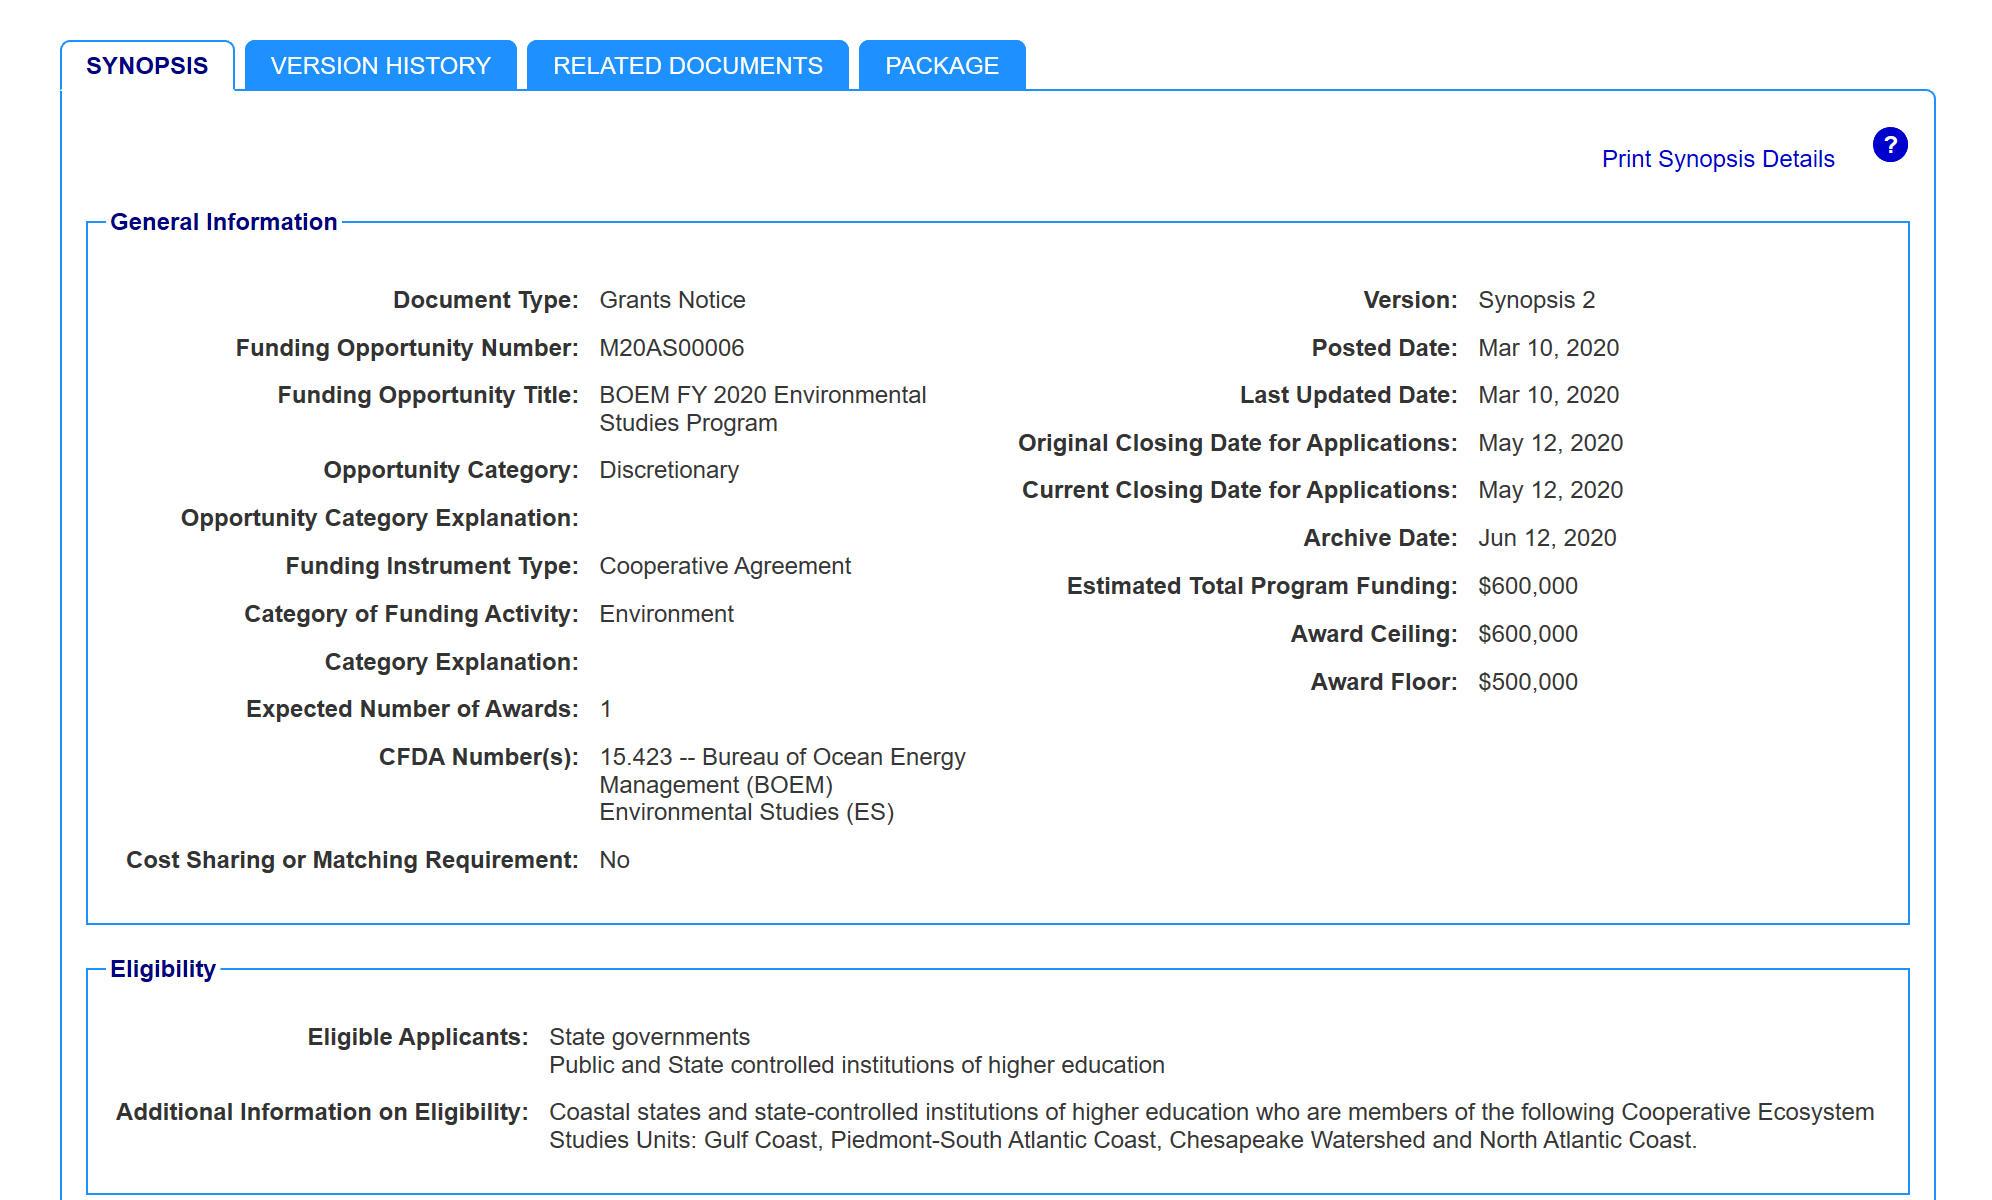Click Public and State controlled institutions line
Screen dimensions: 1992x1200
pyautogui.click(x=857, y=1065)
